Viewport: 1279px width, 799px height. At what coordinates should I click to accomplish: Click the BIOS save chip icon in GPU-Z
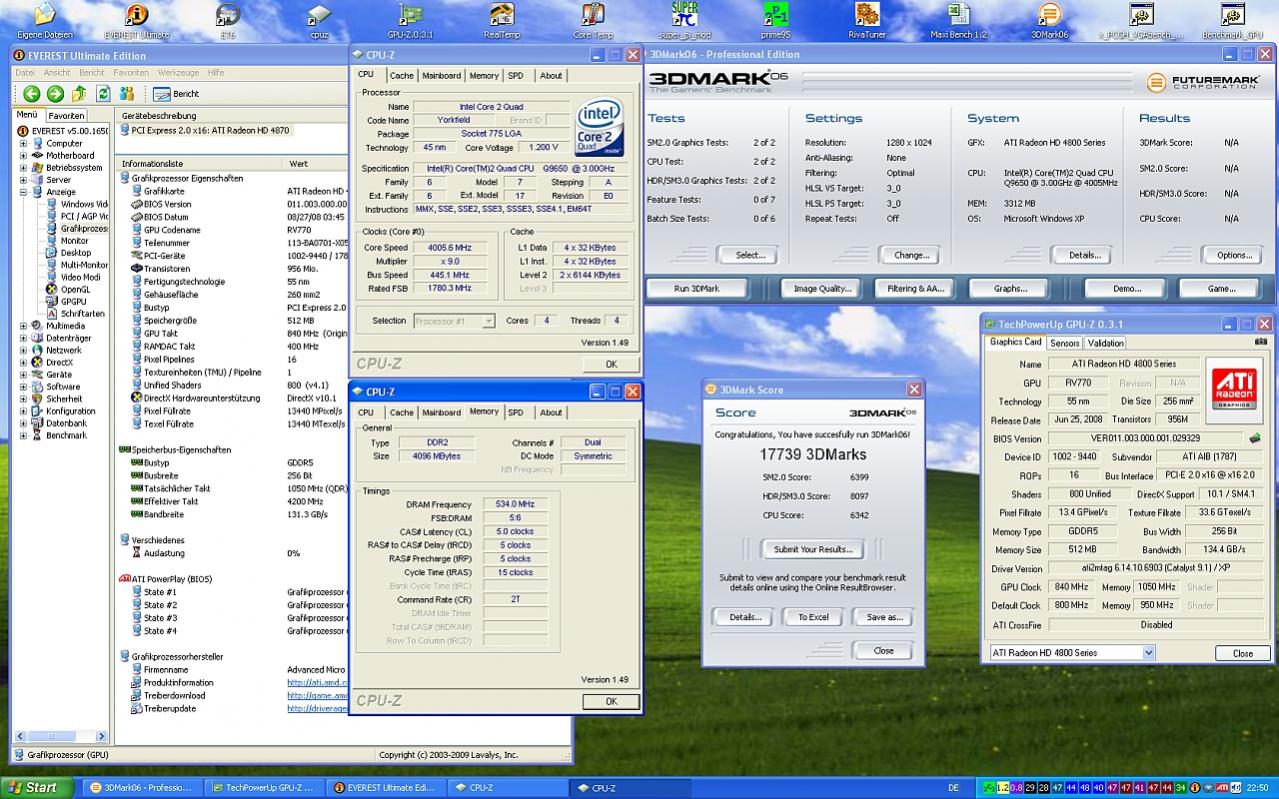[x=1255, y=438]
